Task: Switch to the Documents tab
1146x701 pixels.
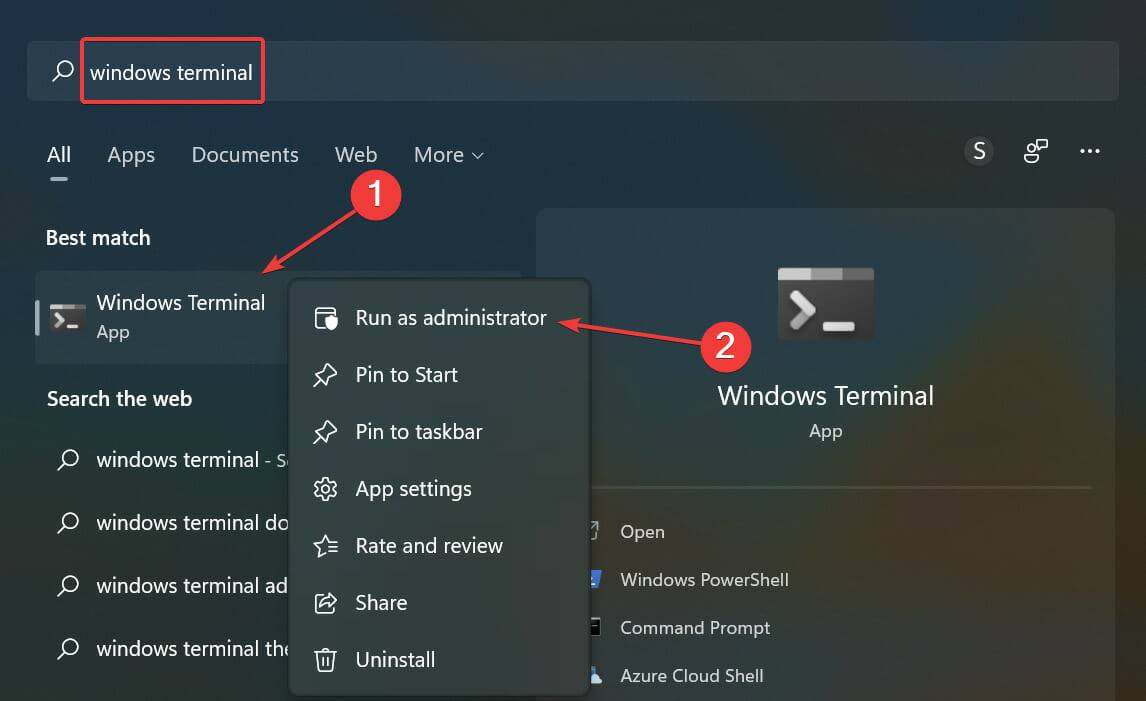Action: pos(244,155)
